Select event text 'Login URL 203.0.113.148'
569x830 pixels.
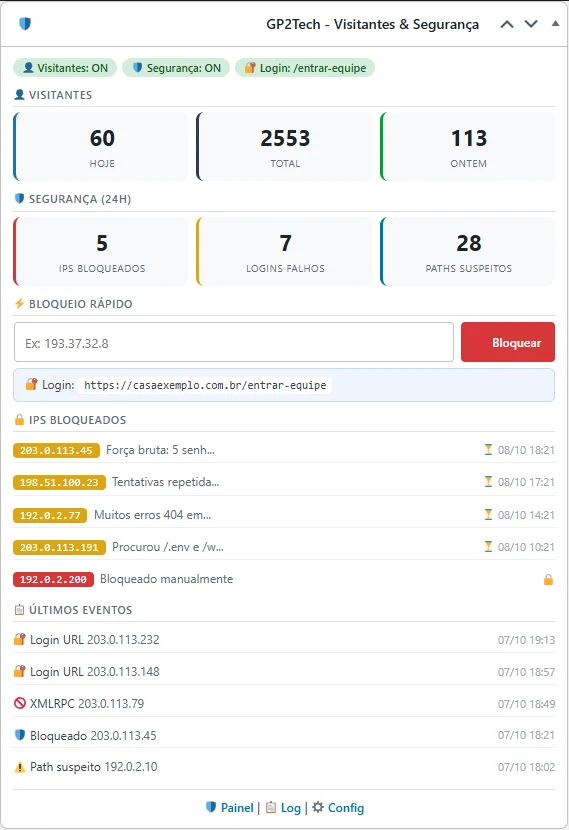point(95,672)
